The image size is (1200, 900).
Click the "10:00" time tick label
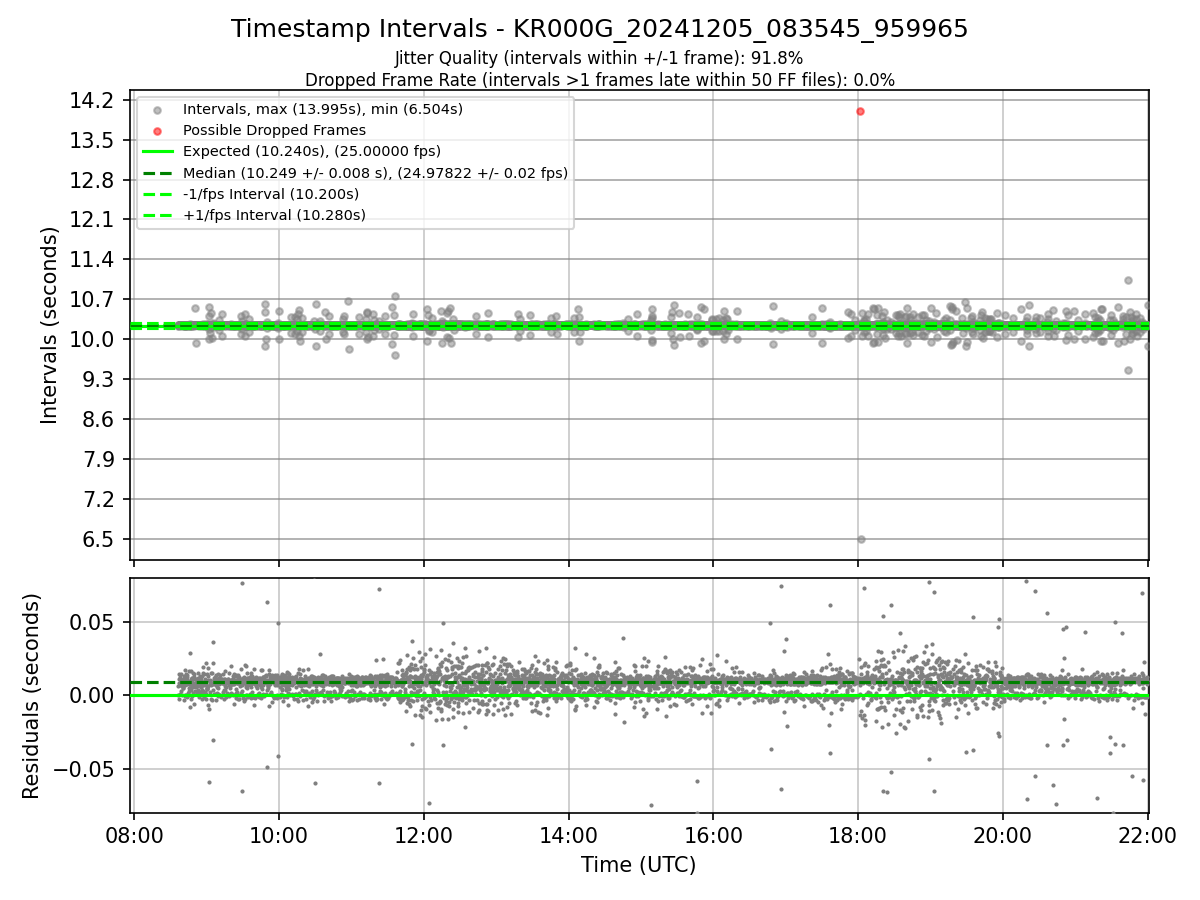click(x=279, y=836)
